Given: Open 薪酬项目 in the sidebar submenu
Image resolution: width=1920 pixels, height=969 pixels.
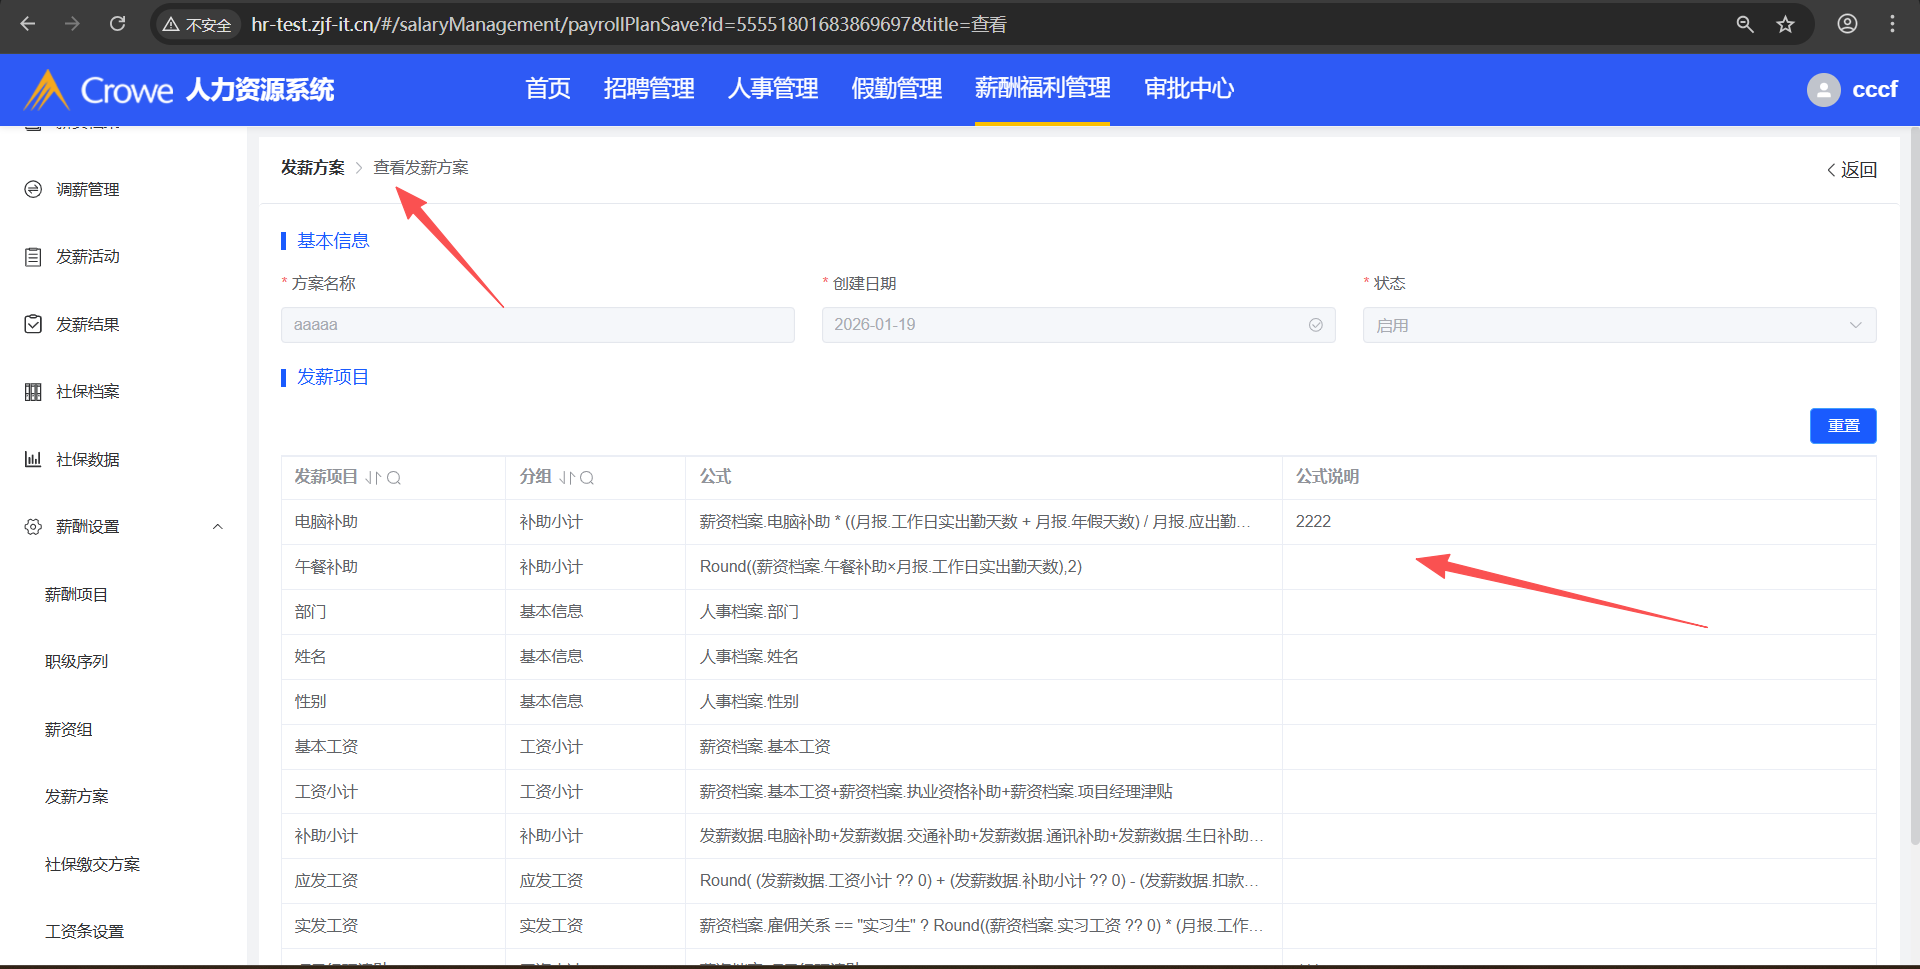Looking at the screenshot, I should click(76, 595).
